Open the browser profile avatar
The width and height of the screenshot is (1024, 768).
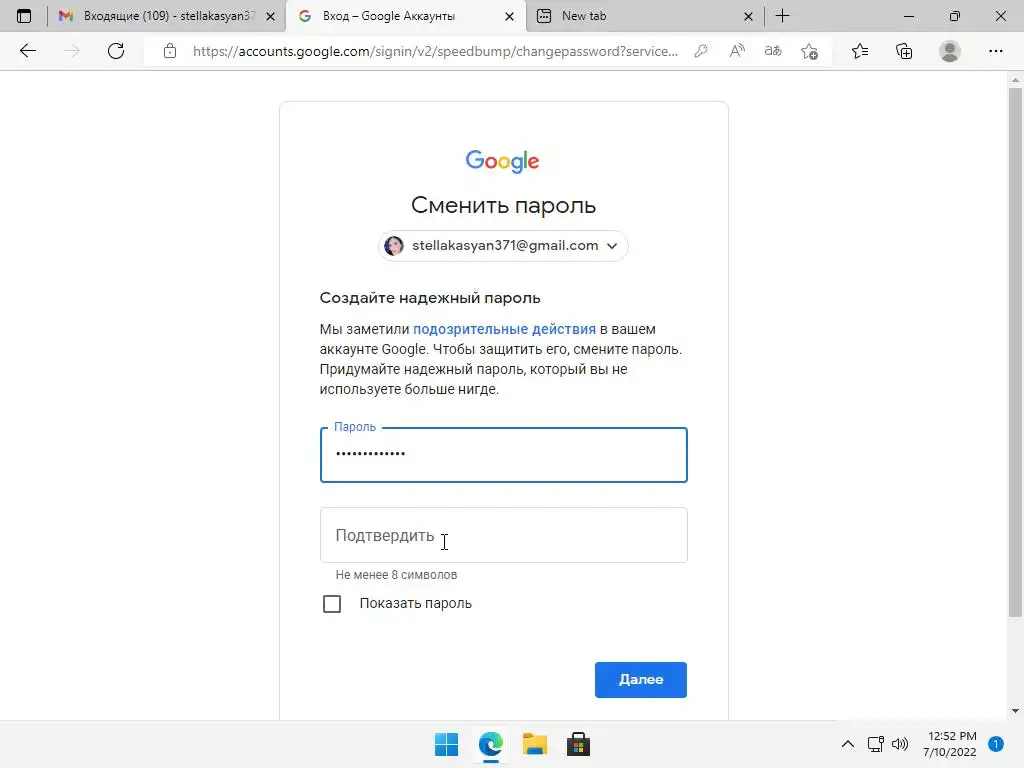tap(950, 51)
